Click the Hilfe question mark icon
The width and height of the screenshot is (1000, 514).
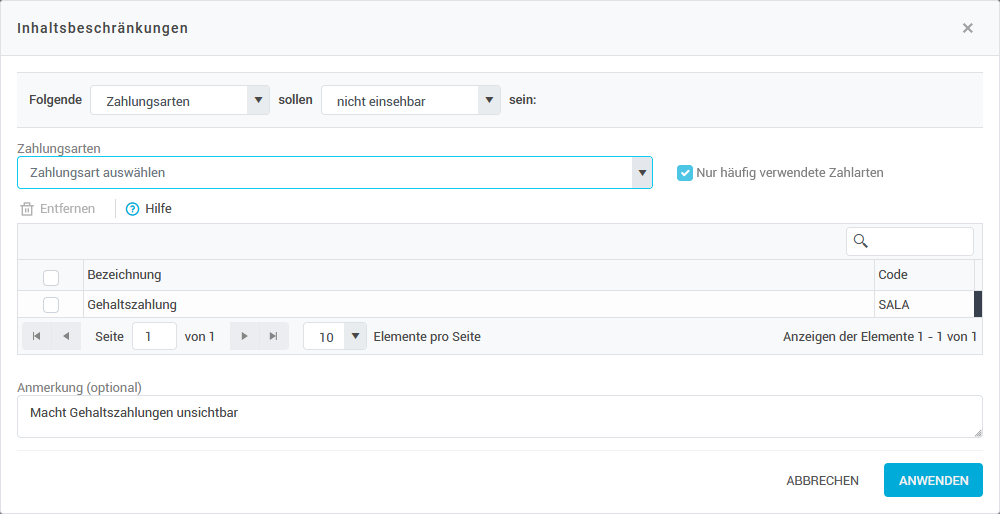pyautogui.click(x=132, y=209)
